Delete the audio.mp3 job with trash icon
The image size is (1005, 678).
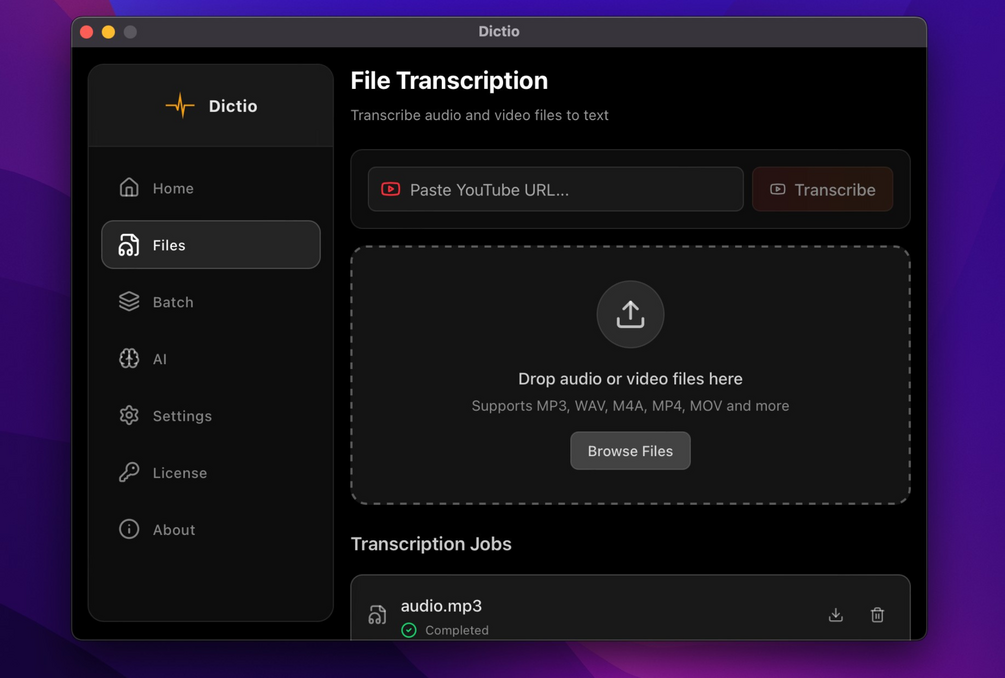tap(877, 615)
